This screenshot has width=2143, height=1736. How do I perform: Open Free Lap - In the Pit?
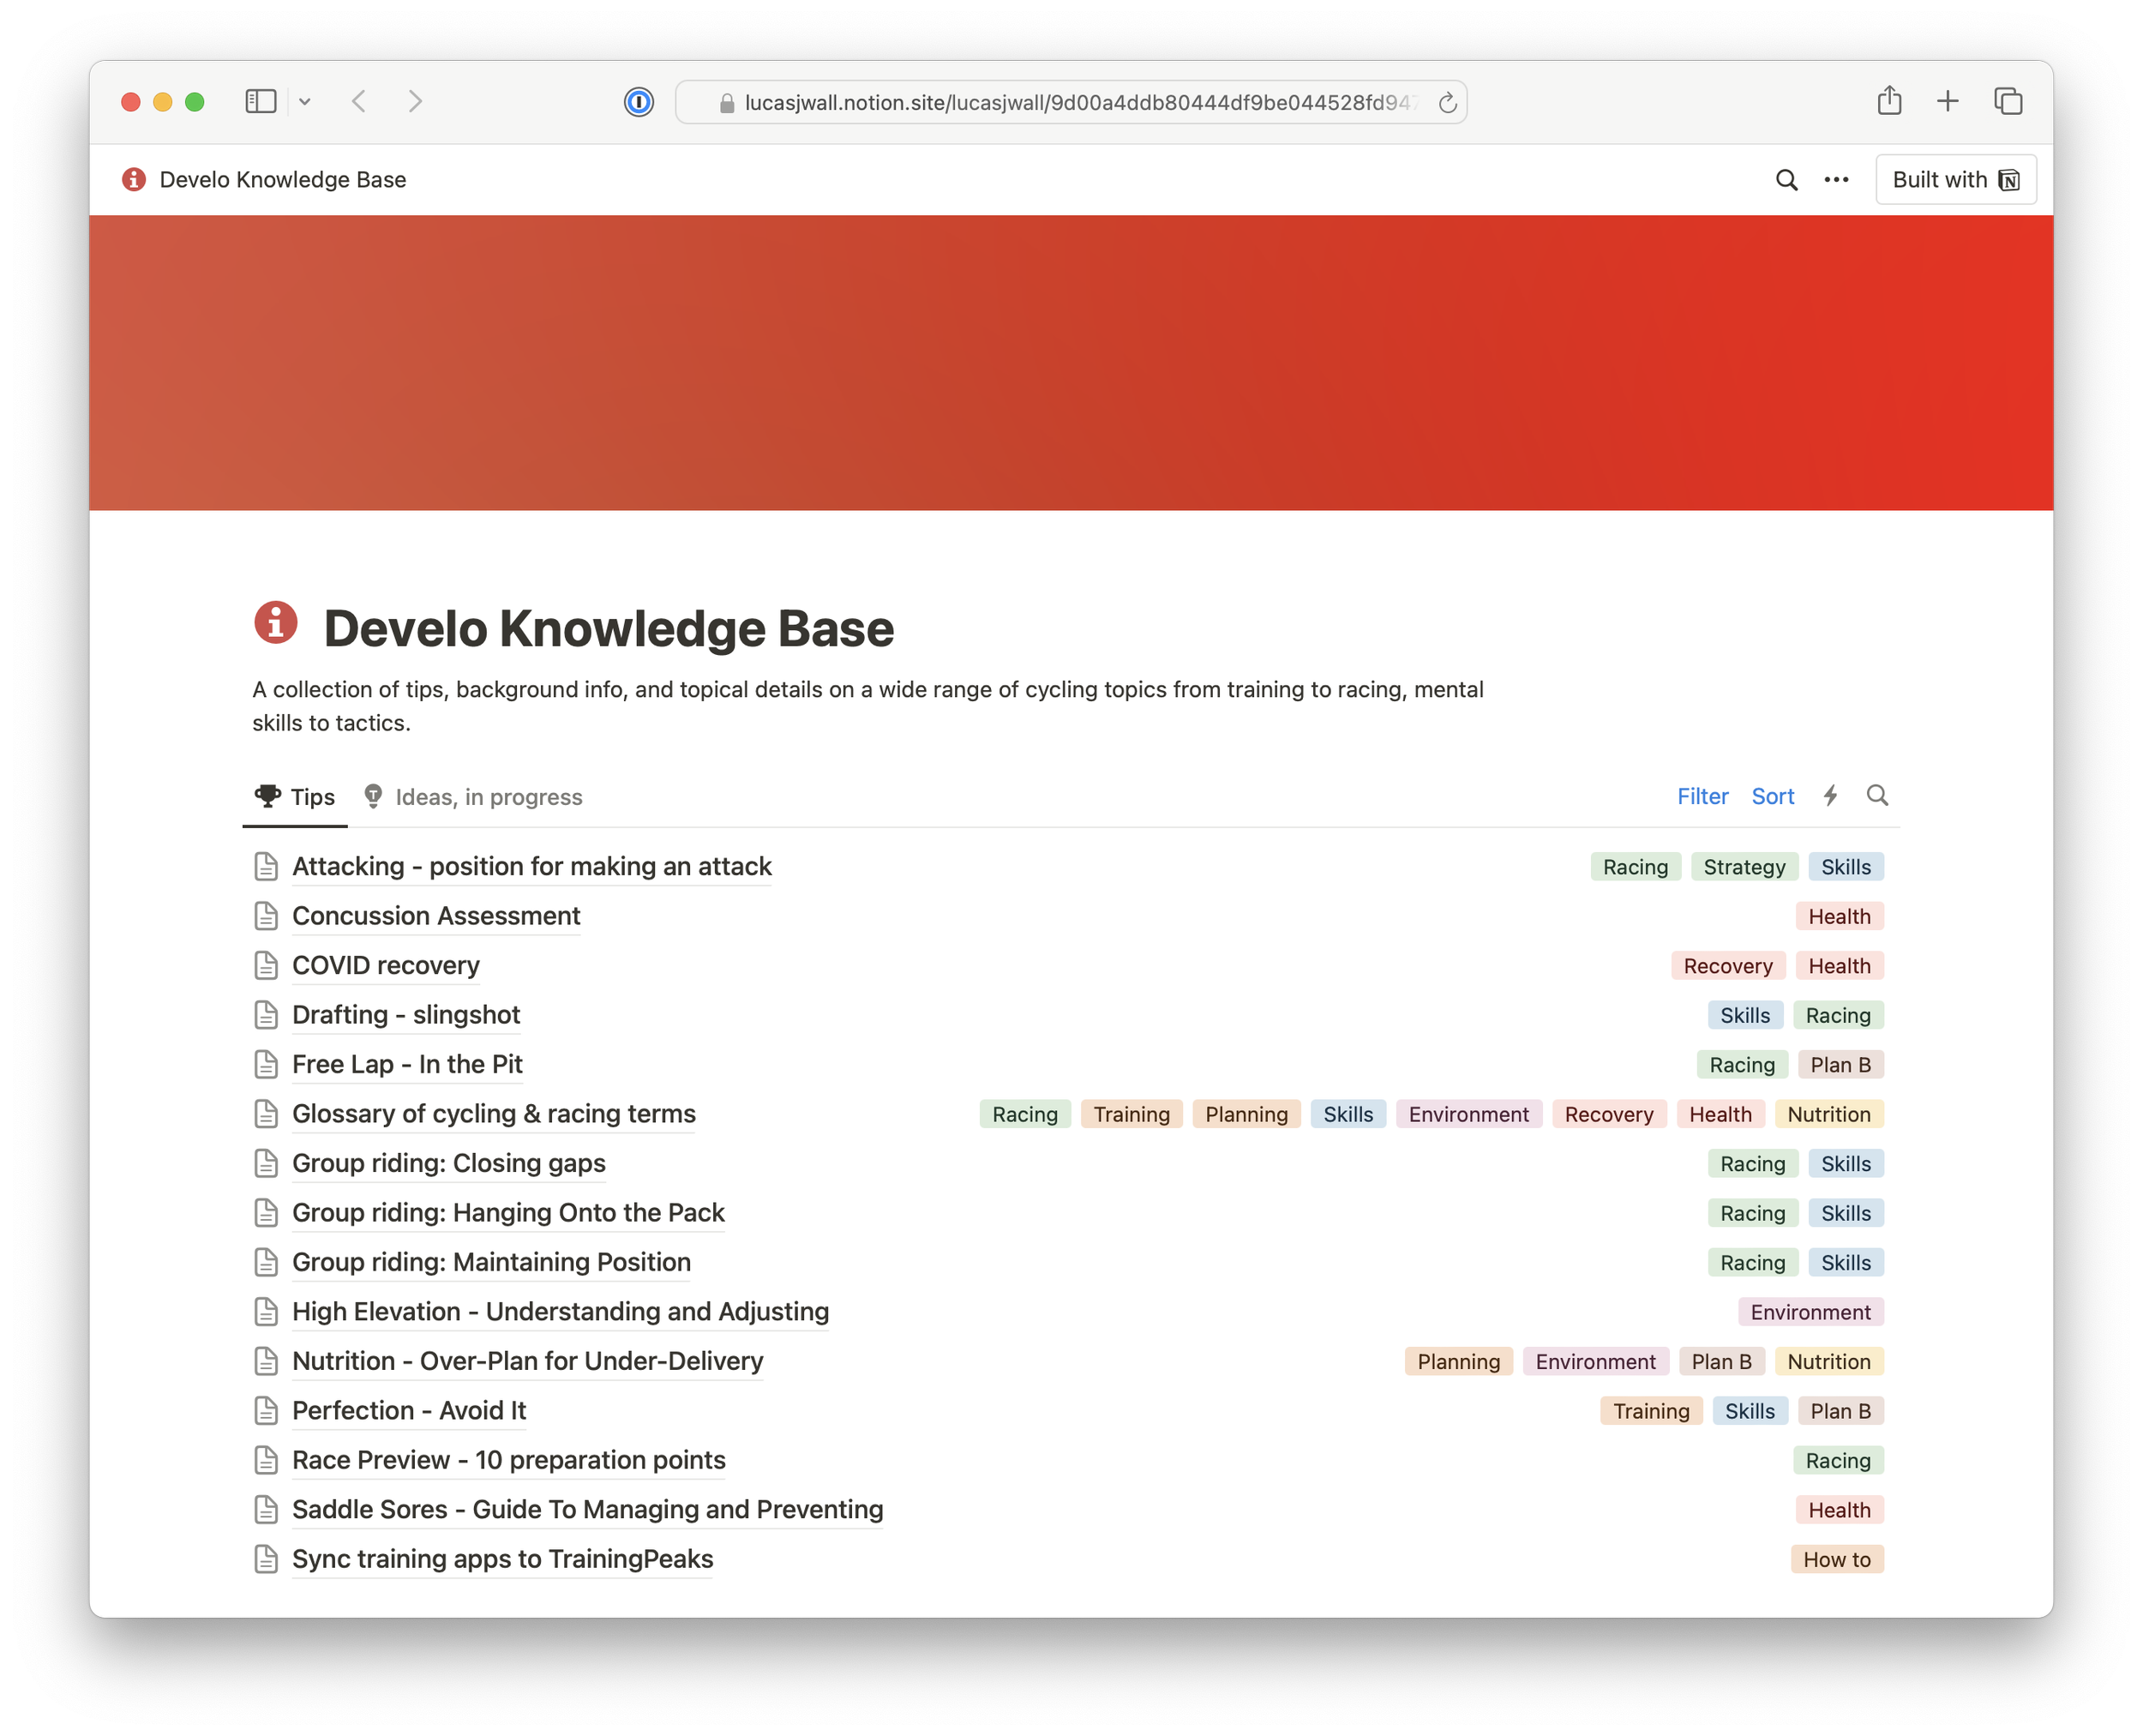pos(407,1065)
